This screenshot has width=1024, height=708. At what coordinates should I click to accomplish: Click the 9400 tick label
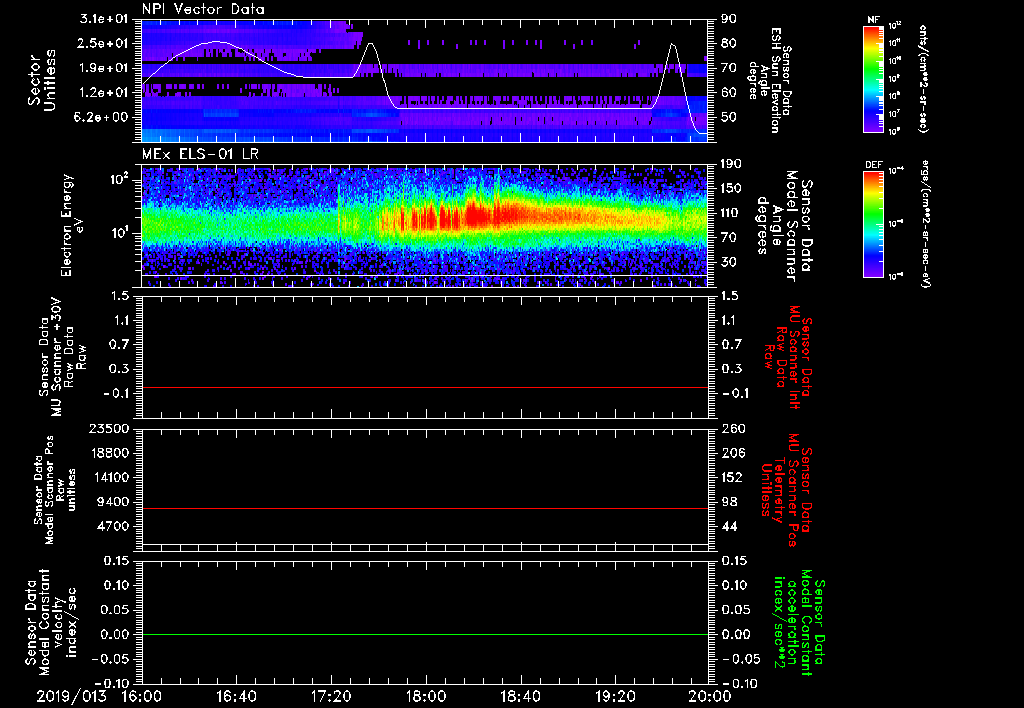tap(114, 502)
